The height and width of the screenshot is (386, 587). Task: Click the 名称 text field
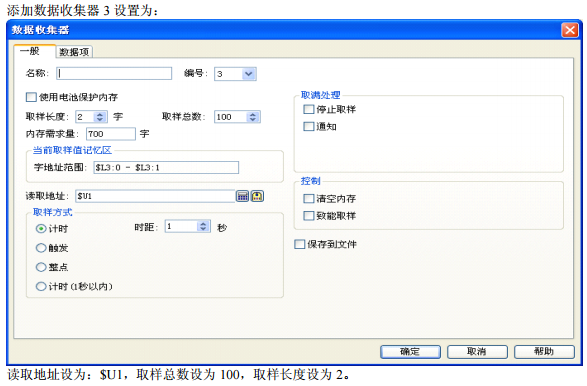tap(114, 73)
